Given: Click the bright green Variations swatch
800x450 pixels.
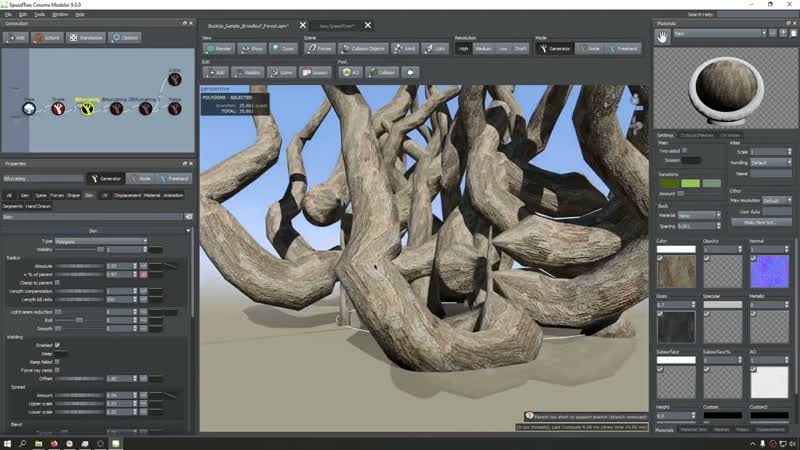Looking at the screenshot, I should coord(690,184).
